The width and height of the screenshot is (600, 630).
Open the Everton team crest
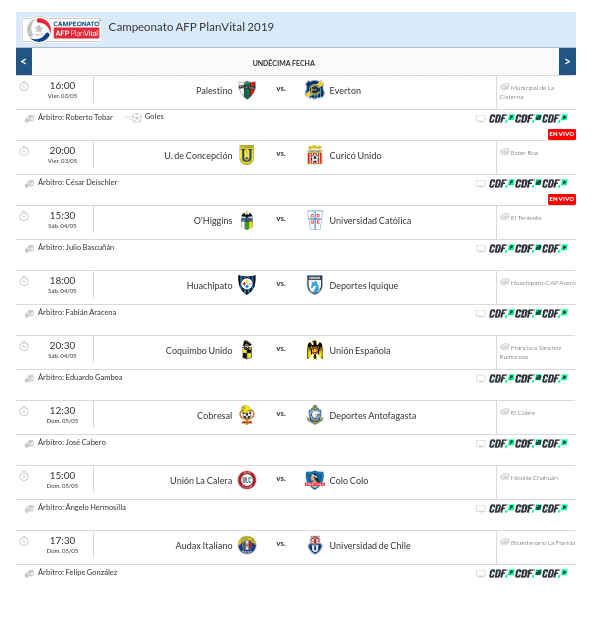[314, 90]
